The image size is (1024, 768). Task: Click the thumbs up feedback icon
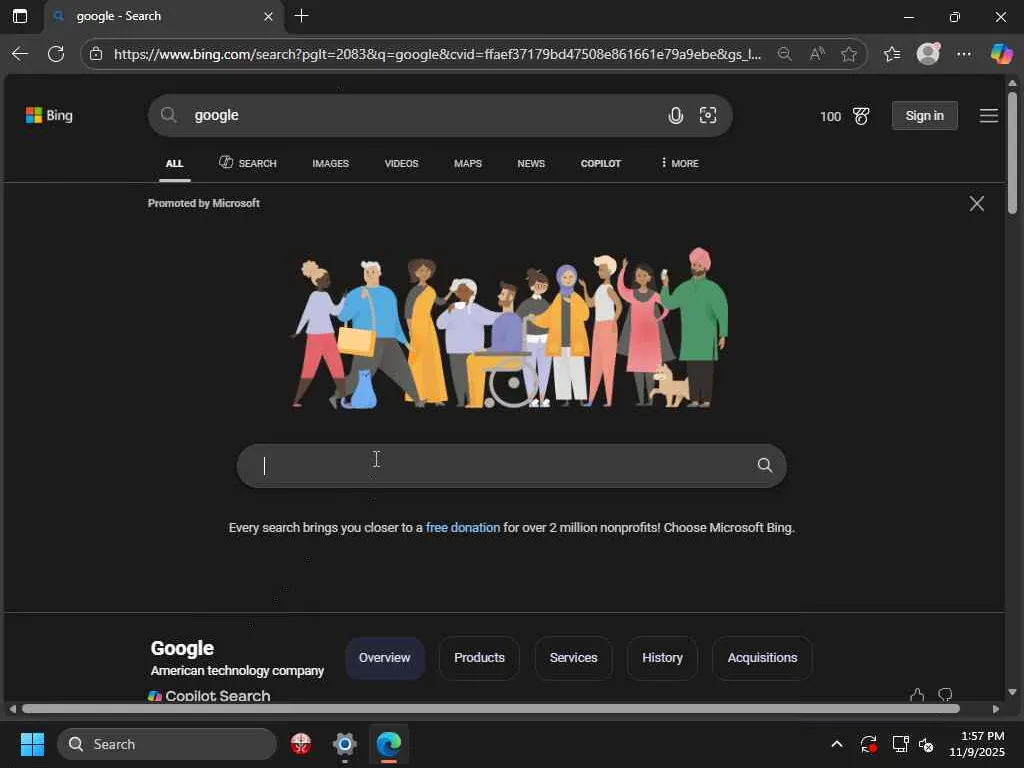[917, 695]
